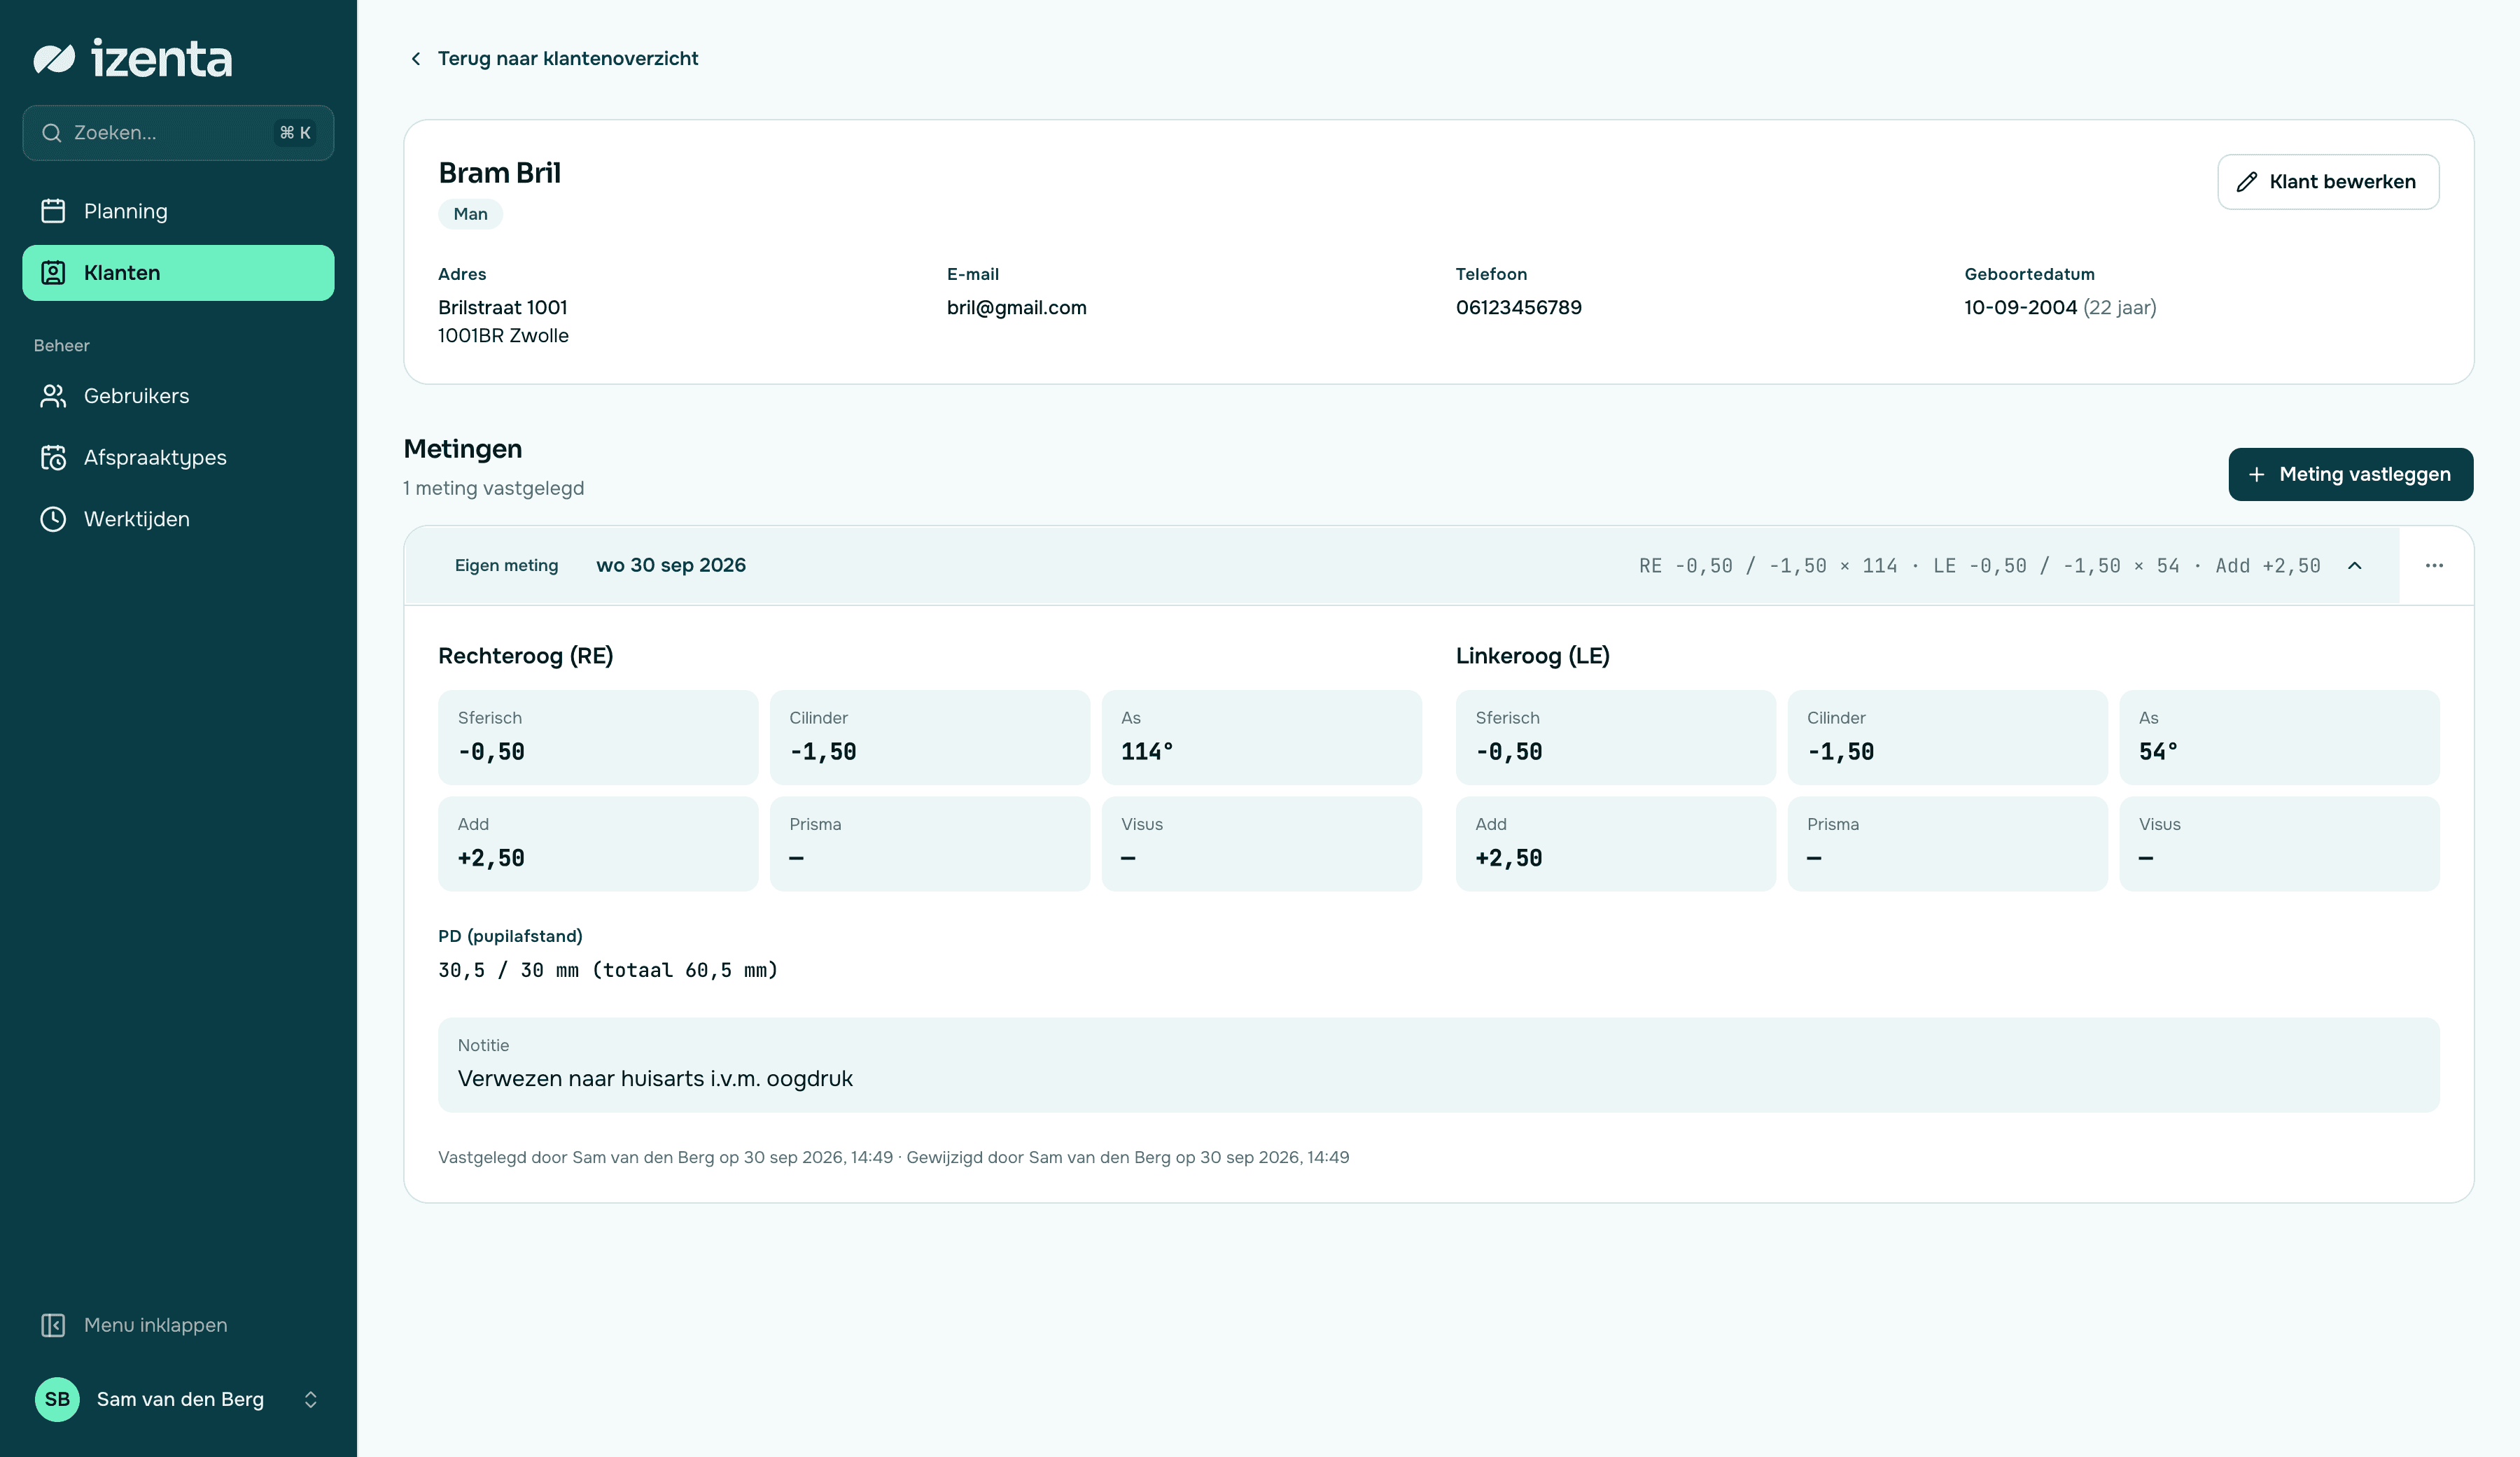2520x1457 pixels.
Task: Click the note Verwezen naar huisarts i.v.m. oogdruk
Action: coord(655,1079)
